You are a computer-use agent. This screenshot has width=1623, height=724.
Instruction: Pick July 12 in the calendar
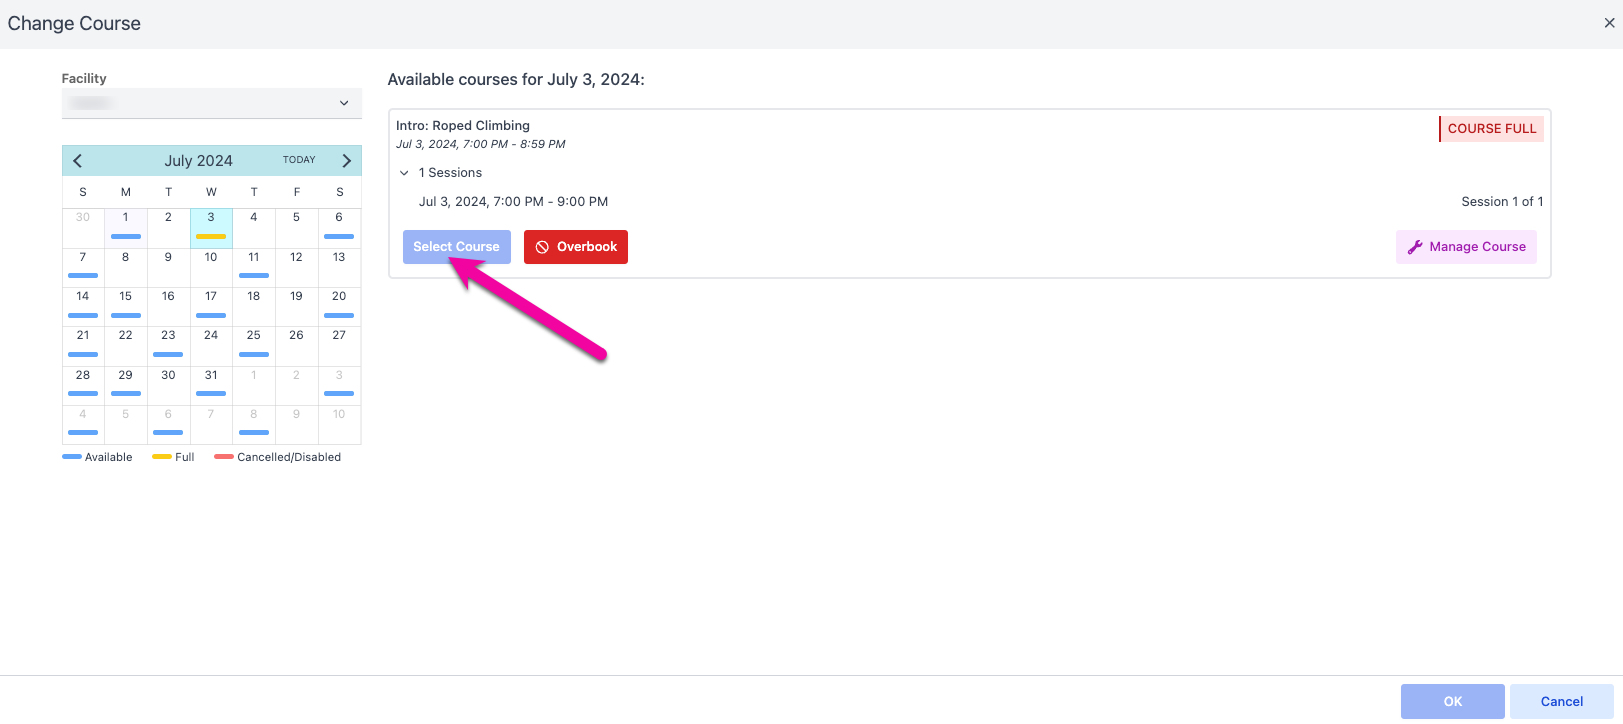point(297,268)
